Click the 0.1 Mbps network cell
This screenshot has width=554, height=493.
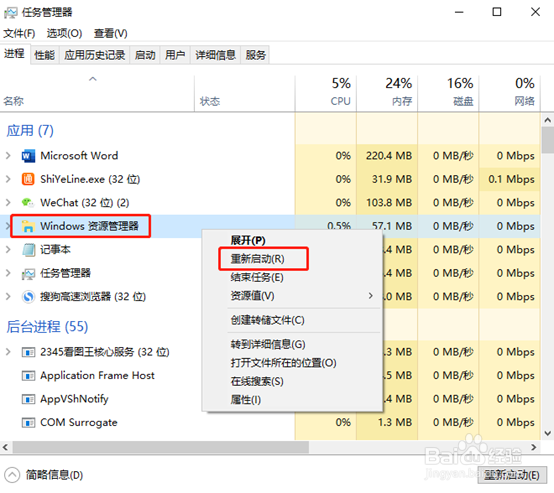(511, 179)
